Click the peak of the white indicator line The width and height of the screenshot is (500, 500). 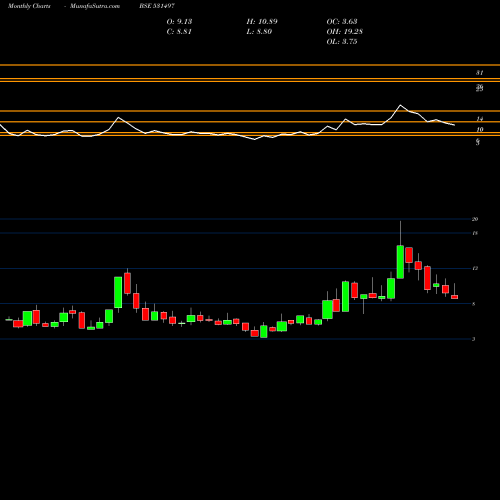coord(400,105)
